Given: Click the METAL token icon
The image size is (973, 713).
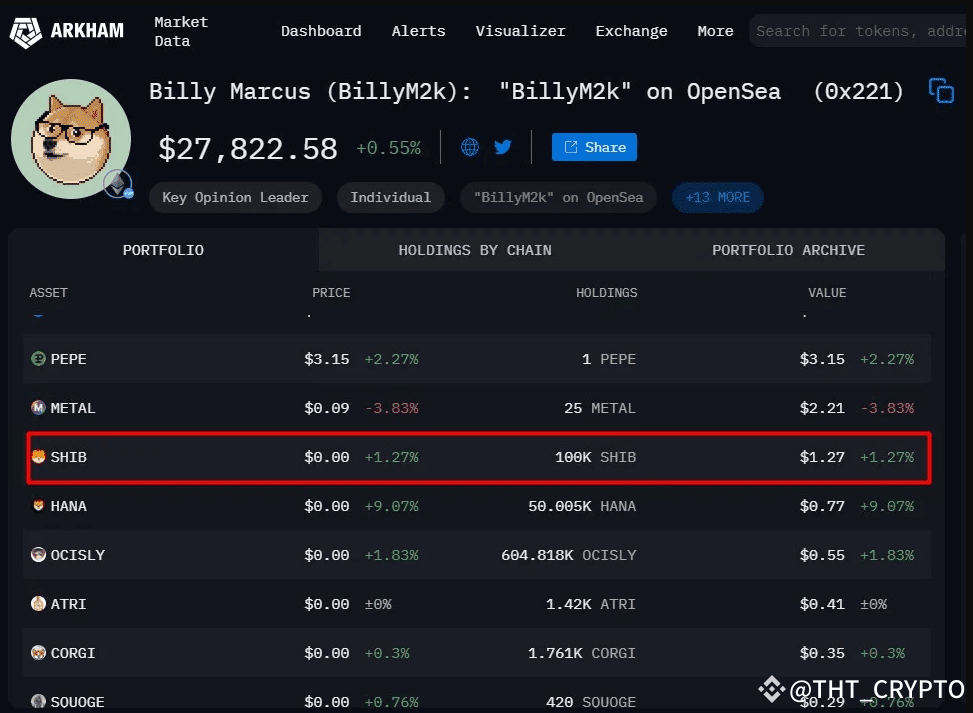Looking at the screenshot, I should (x=38, y=408).
